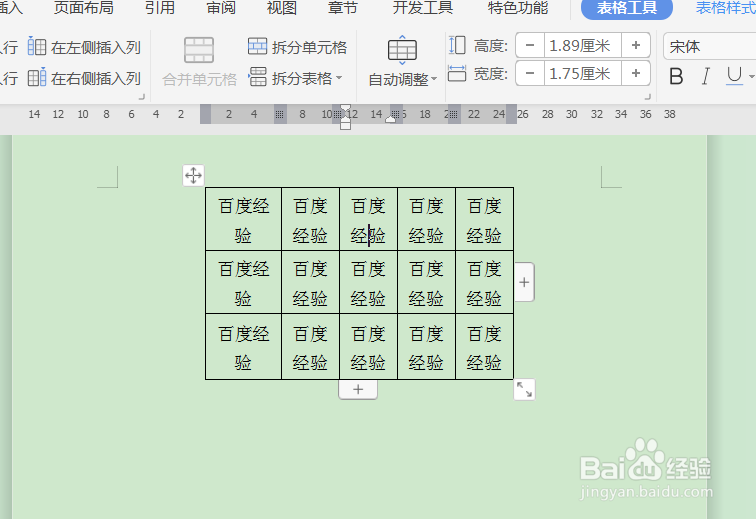Image resolution: width=756 pixels, height=519 pixels.
Task: Add a column with the right plus button
Action: [524, 282]
